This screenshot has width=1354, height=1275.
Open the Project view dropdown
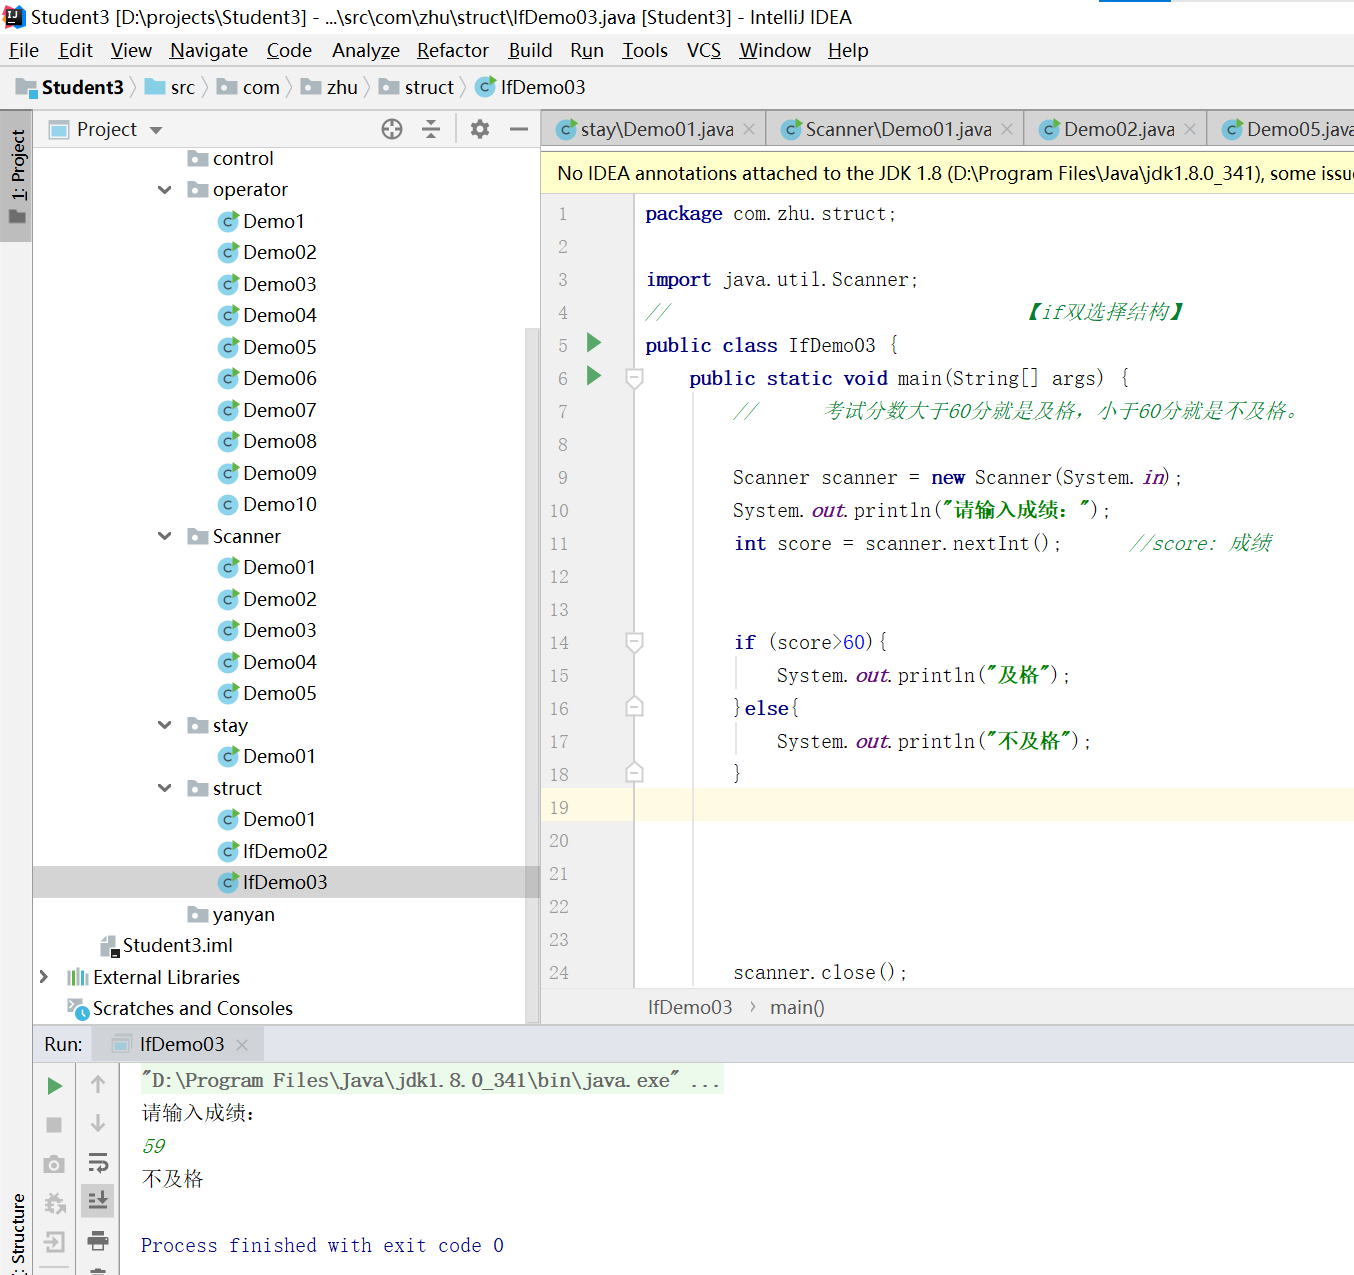pyautogui.click(x=155, y=130)
